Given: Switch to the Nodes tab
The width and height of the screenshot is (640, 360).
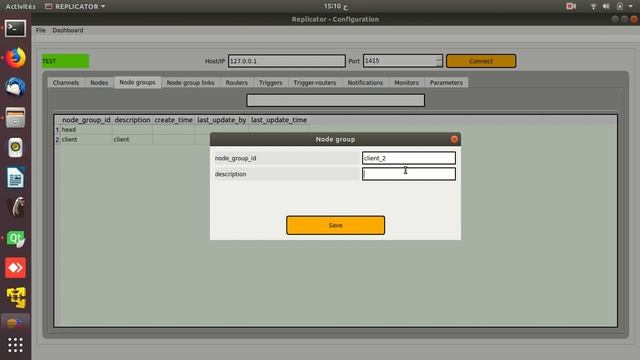Looking at the screenshot, I should 99,82.
